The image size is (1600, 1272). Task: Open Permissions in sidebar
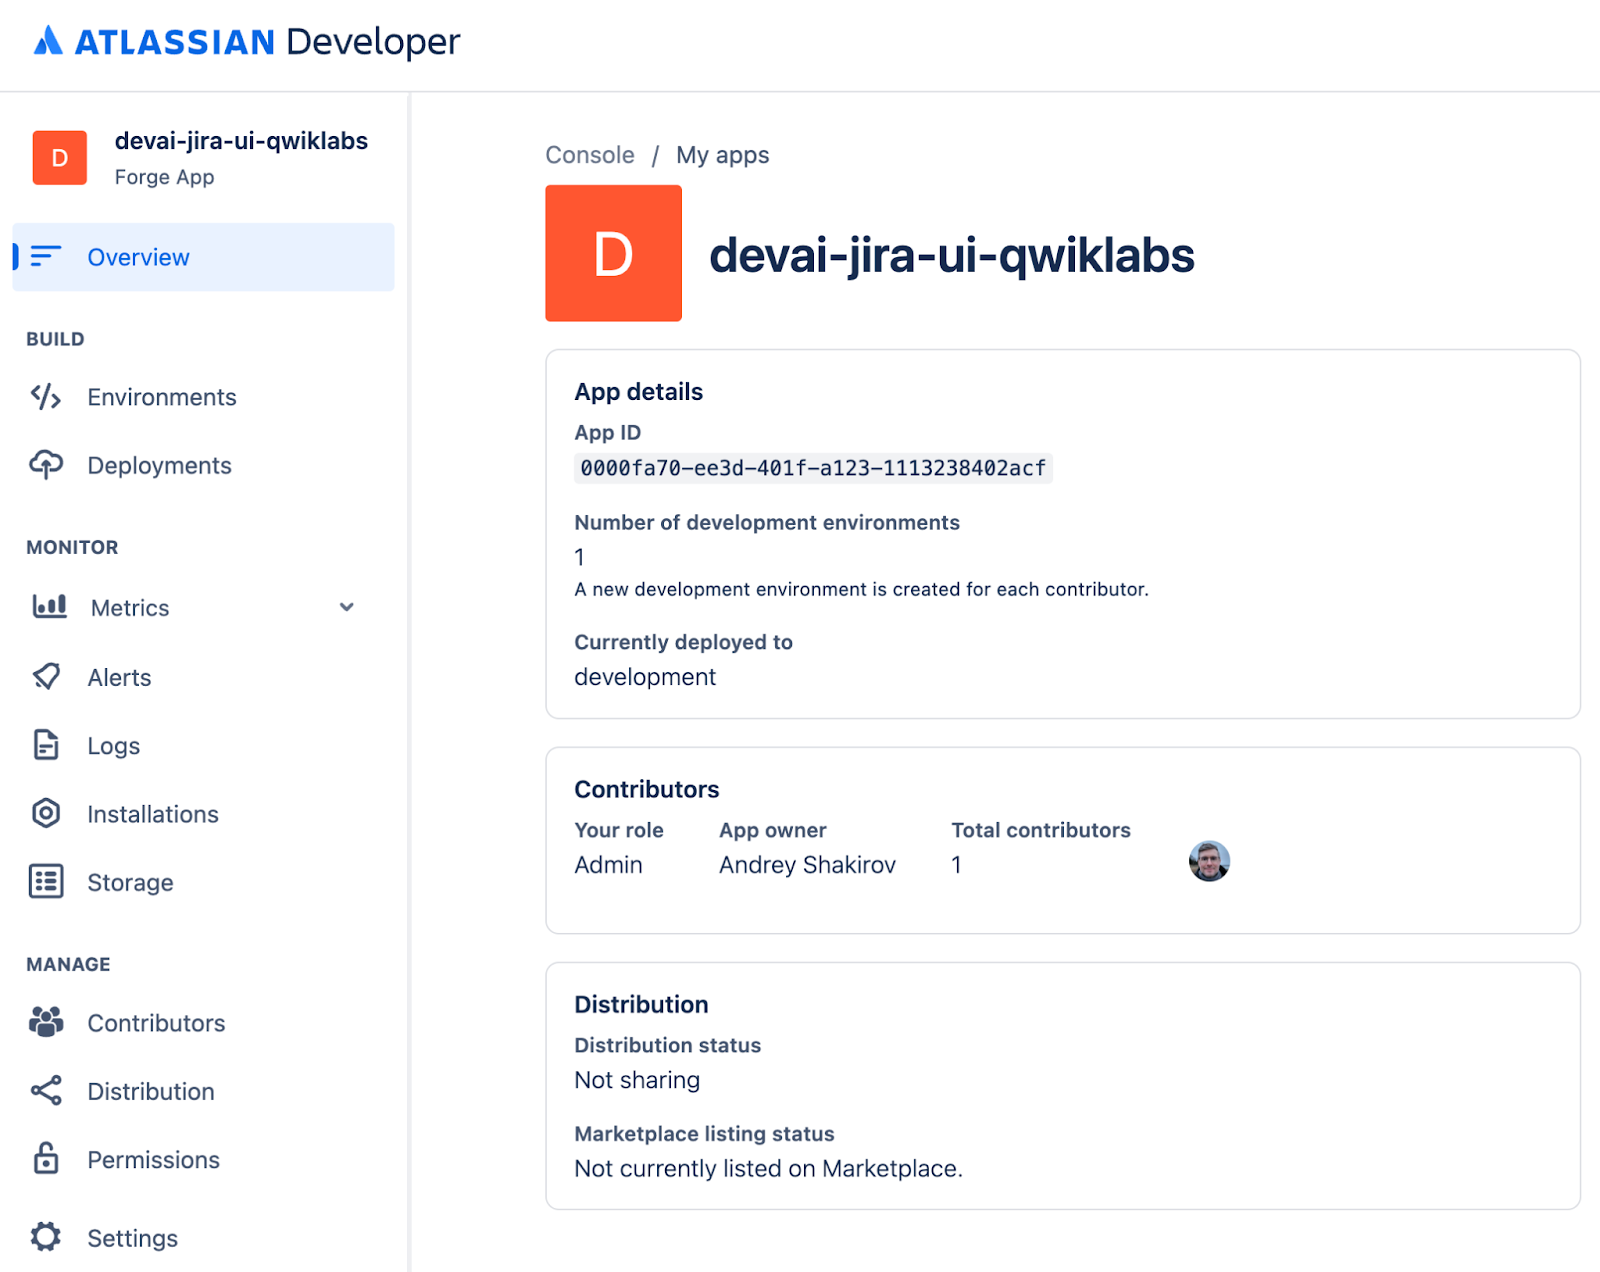click(153, 1160)
